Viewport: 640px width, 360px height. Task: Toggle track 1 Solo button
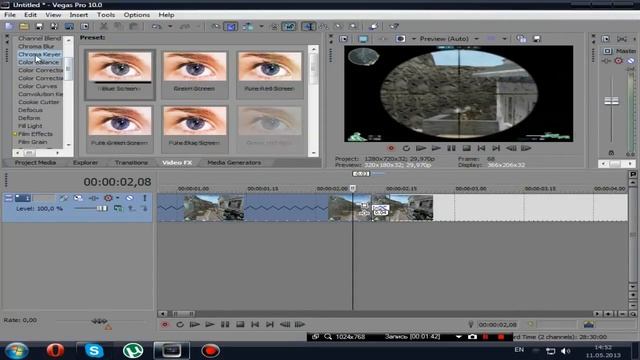pyautogui.click(x=144, y=198)
